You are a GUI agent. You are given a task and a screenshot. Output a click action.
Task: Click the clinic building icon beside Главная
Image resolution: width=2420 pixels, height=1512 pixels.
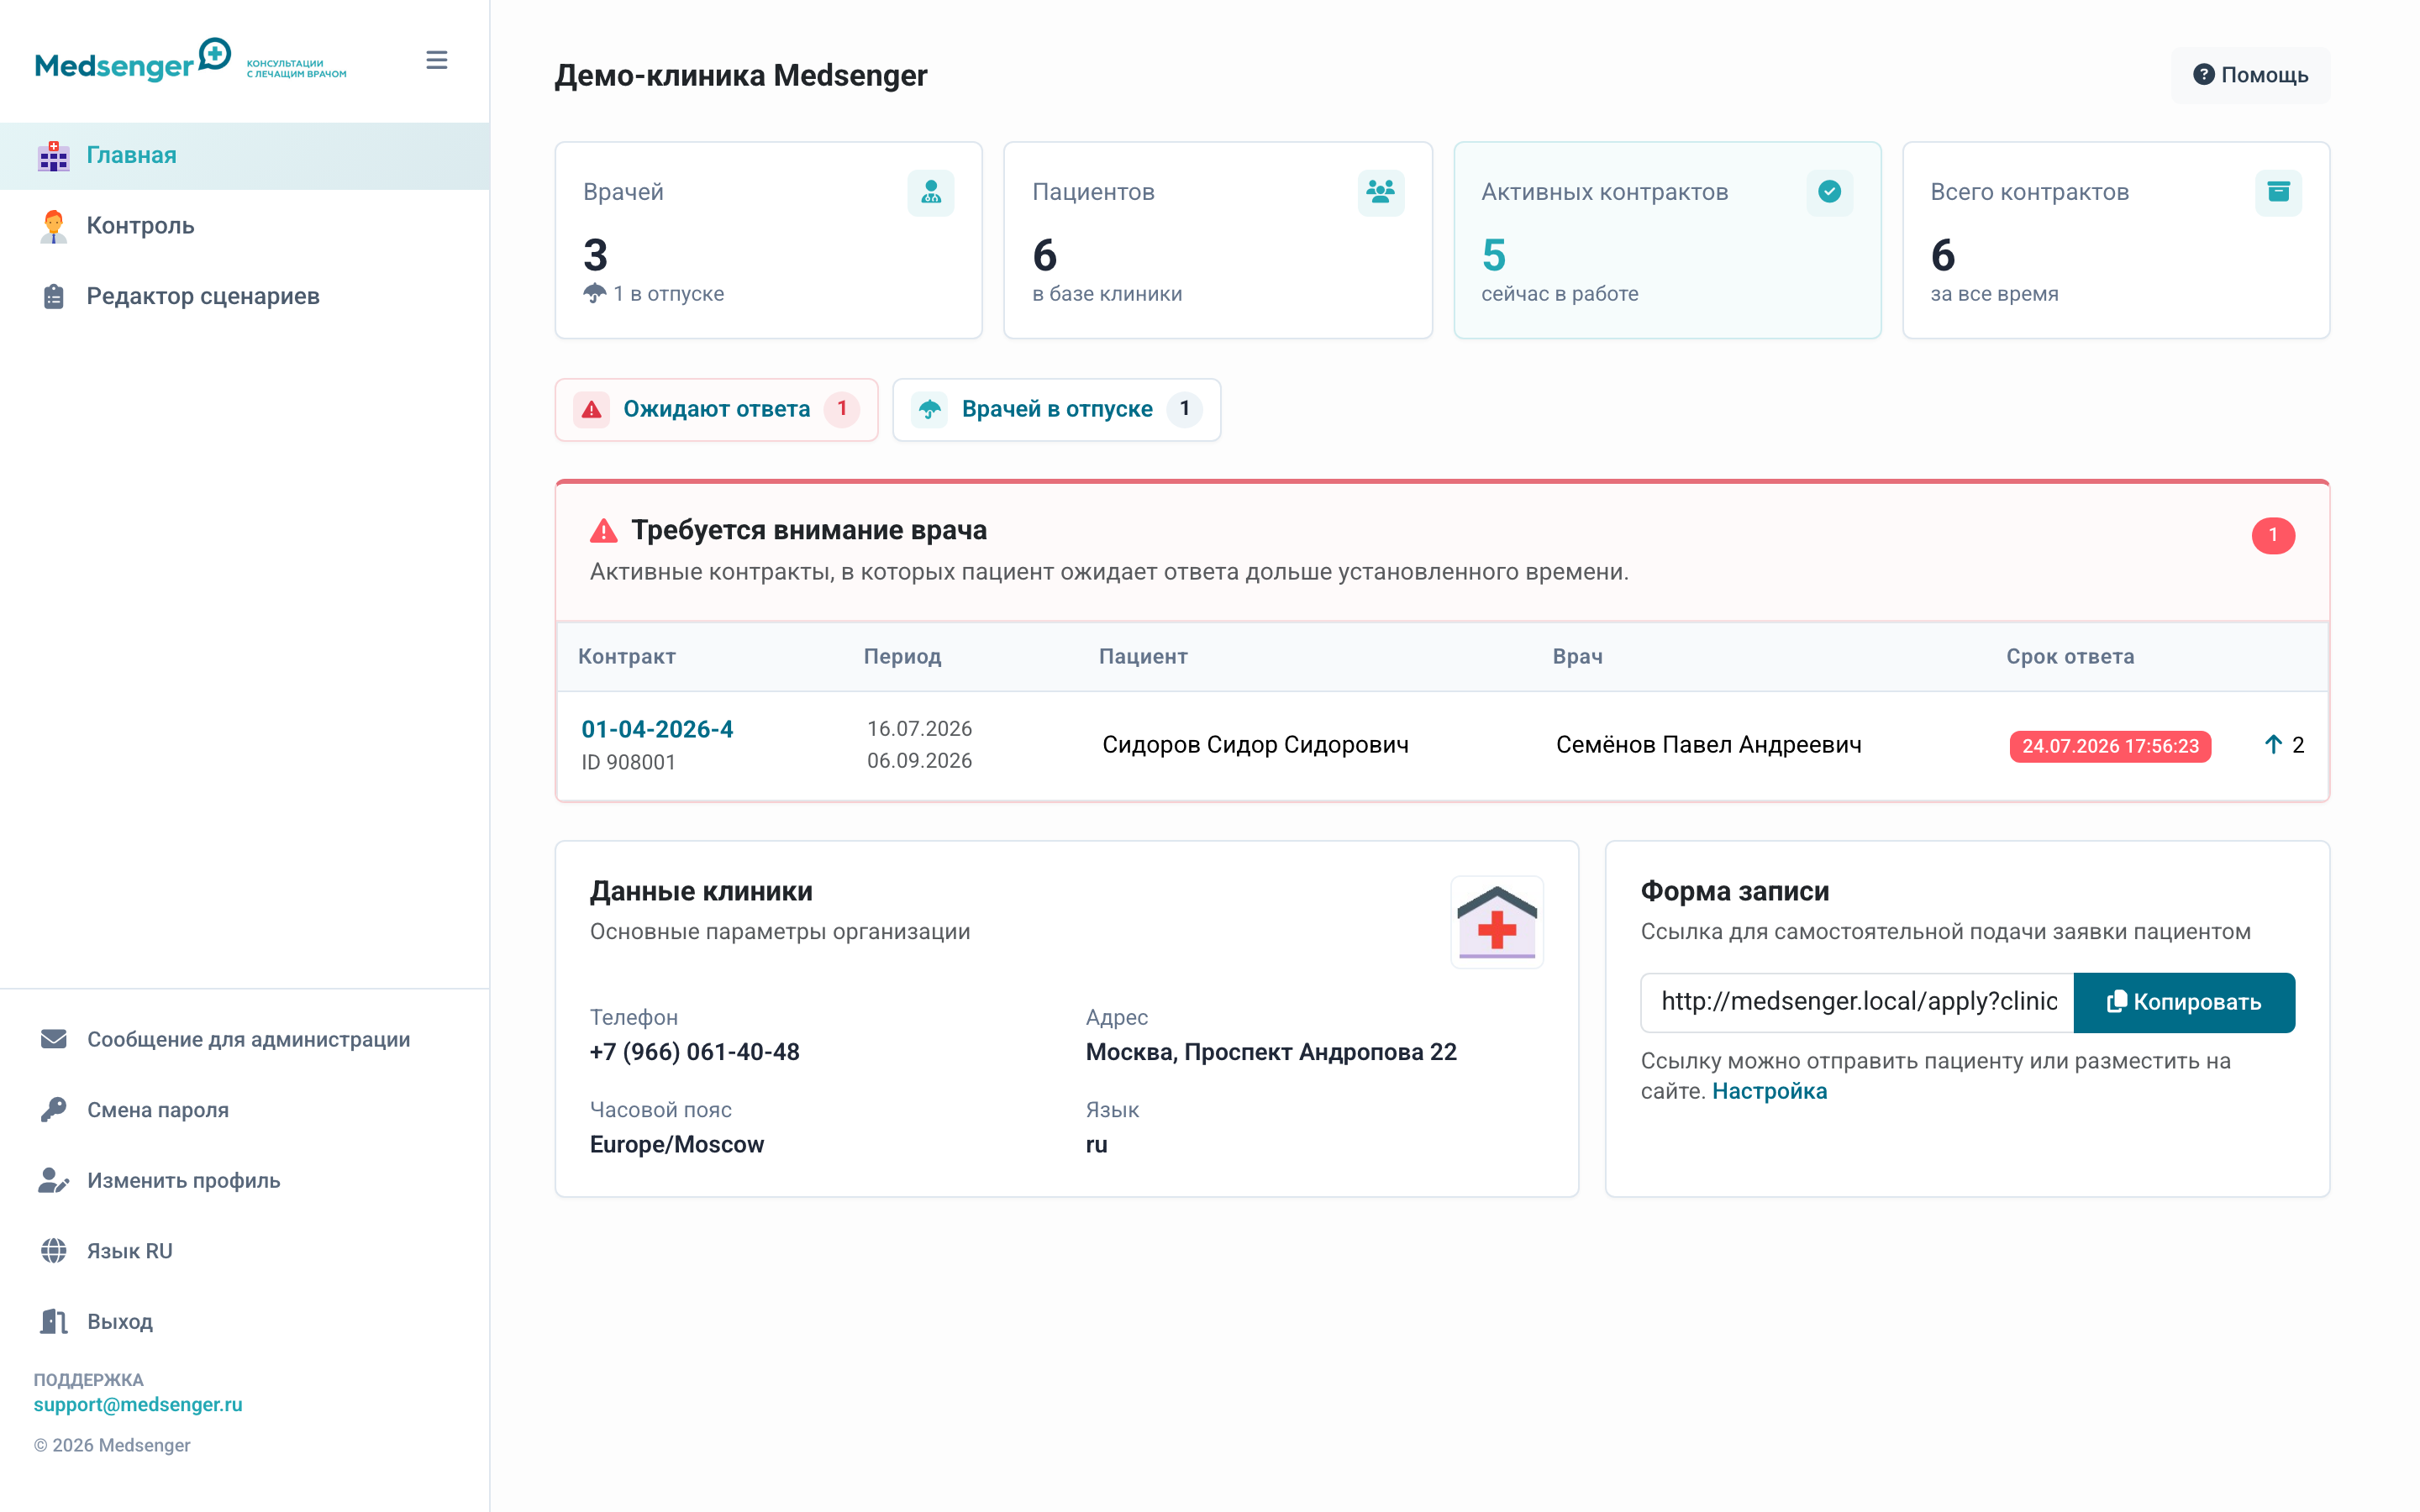54,156
